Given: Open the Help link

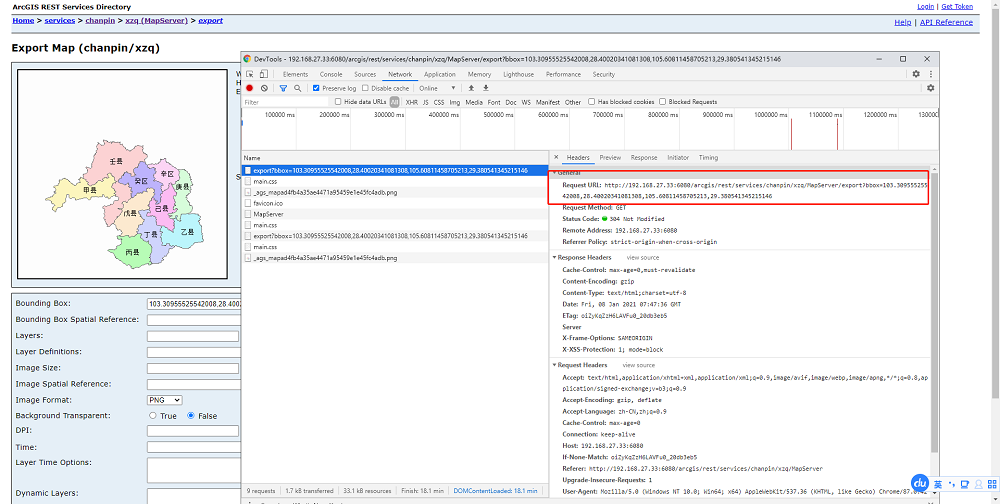Looking at the screenshot, I should [902, 22].
